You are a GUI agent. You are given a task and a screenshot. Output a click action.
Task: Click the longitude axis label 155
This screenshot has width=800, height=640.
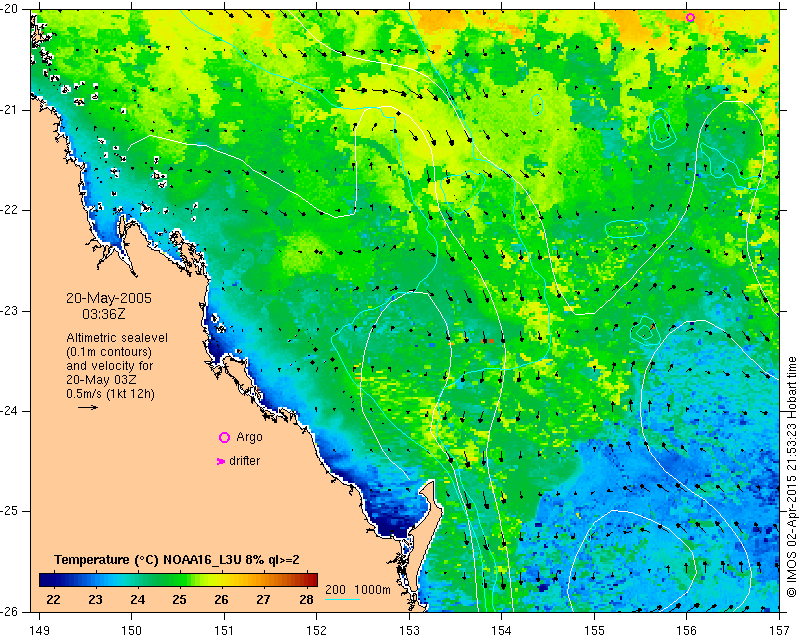(x=594, y=630)
